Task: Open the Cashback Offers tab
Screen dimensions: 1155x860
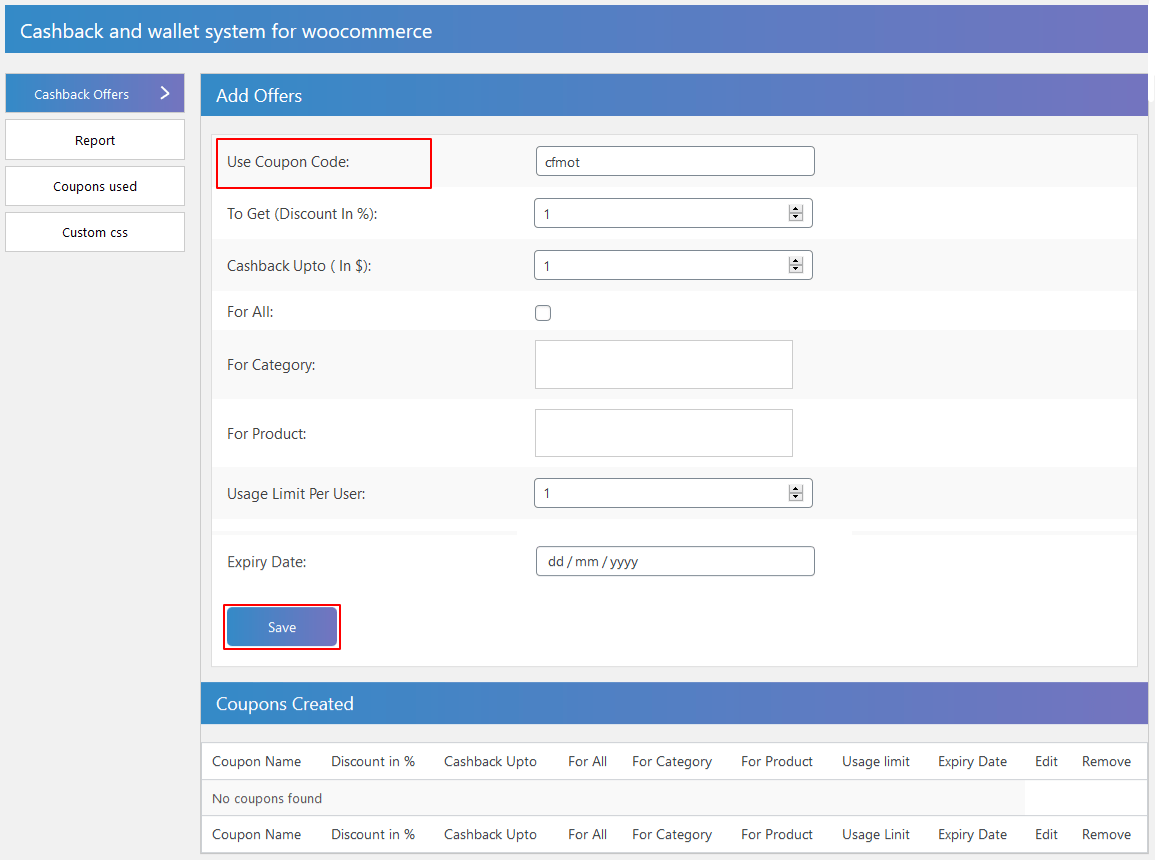Action: click(95, 94)
